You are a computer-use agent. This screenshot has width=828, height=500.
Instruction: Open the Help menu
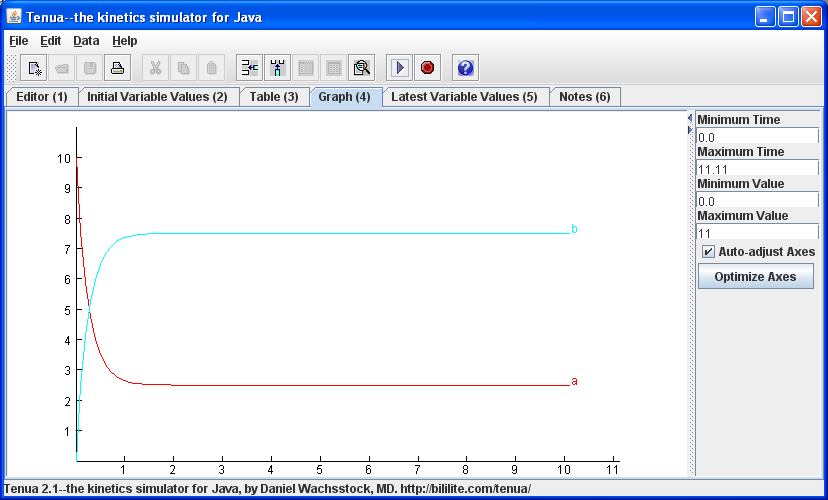(125, 41)
